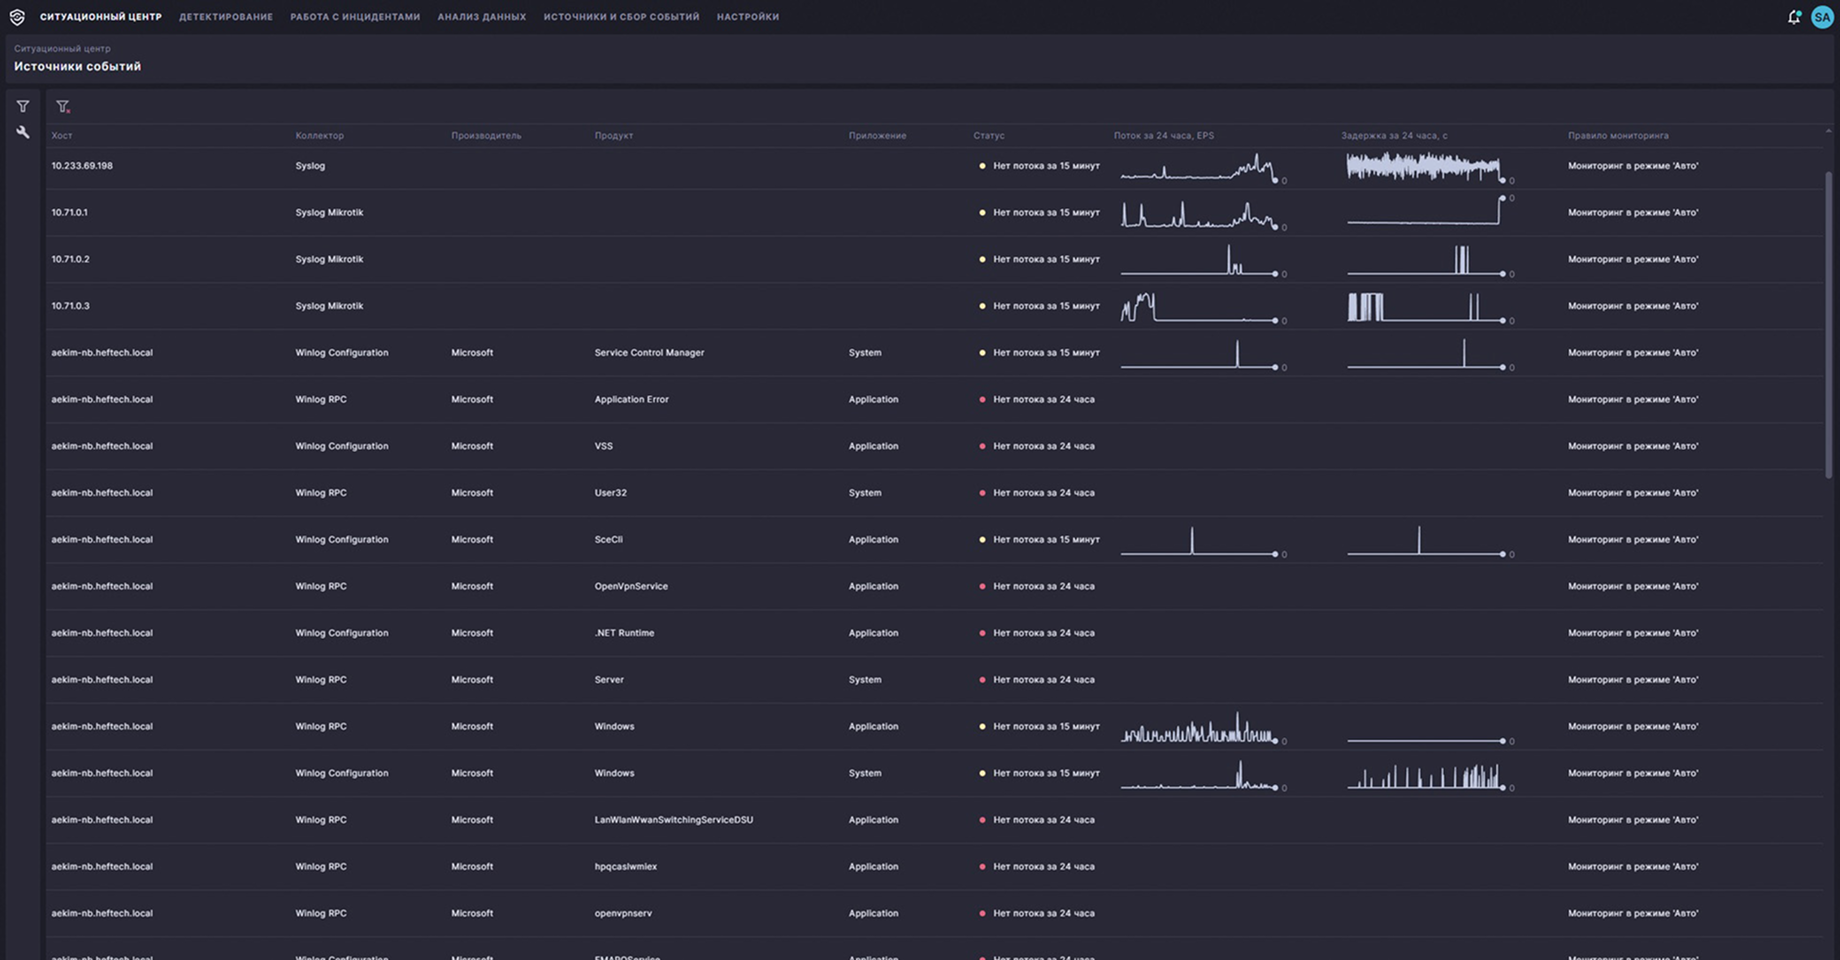Click the wrench settings icon in sidebar
1840x960 pixels.
click(23, 132)
